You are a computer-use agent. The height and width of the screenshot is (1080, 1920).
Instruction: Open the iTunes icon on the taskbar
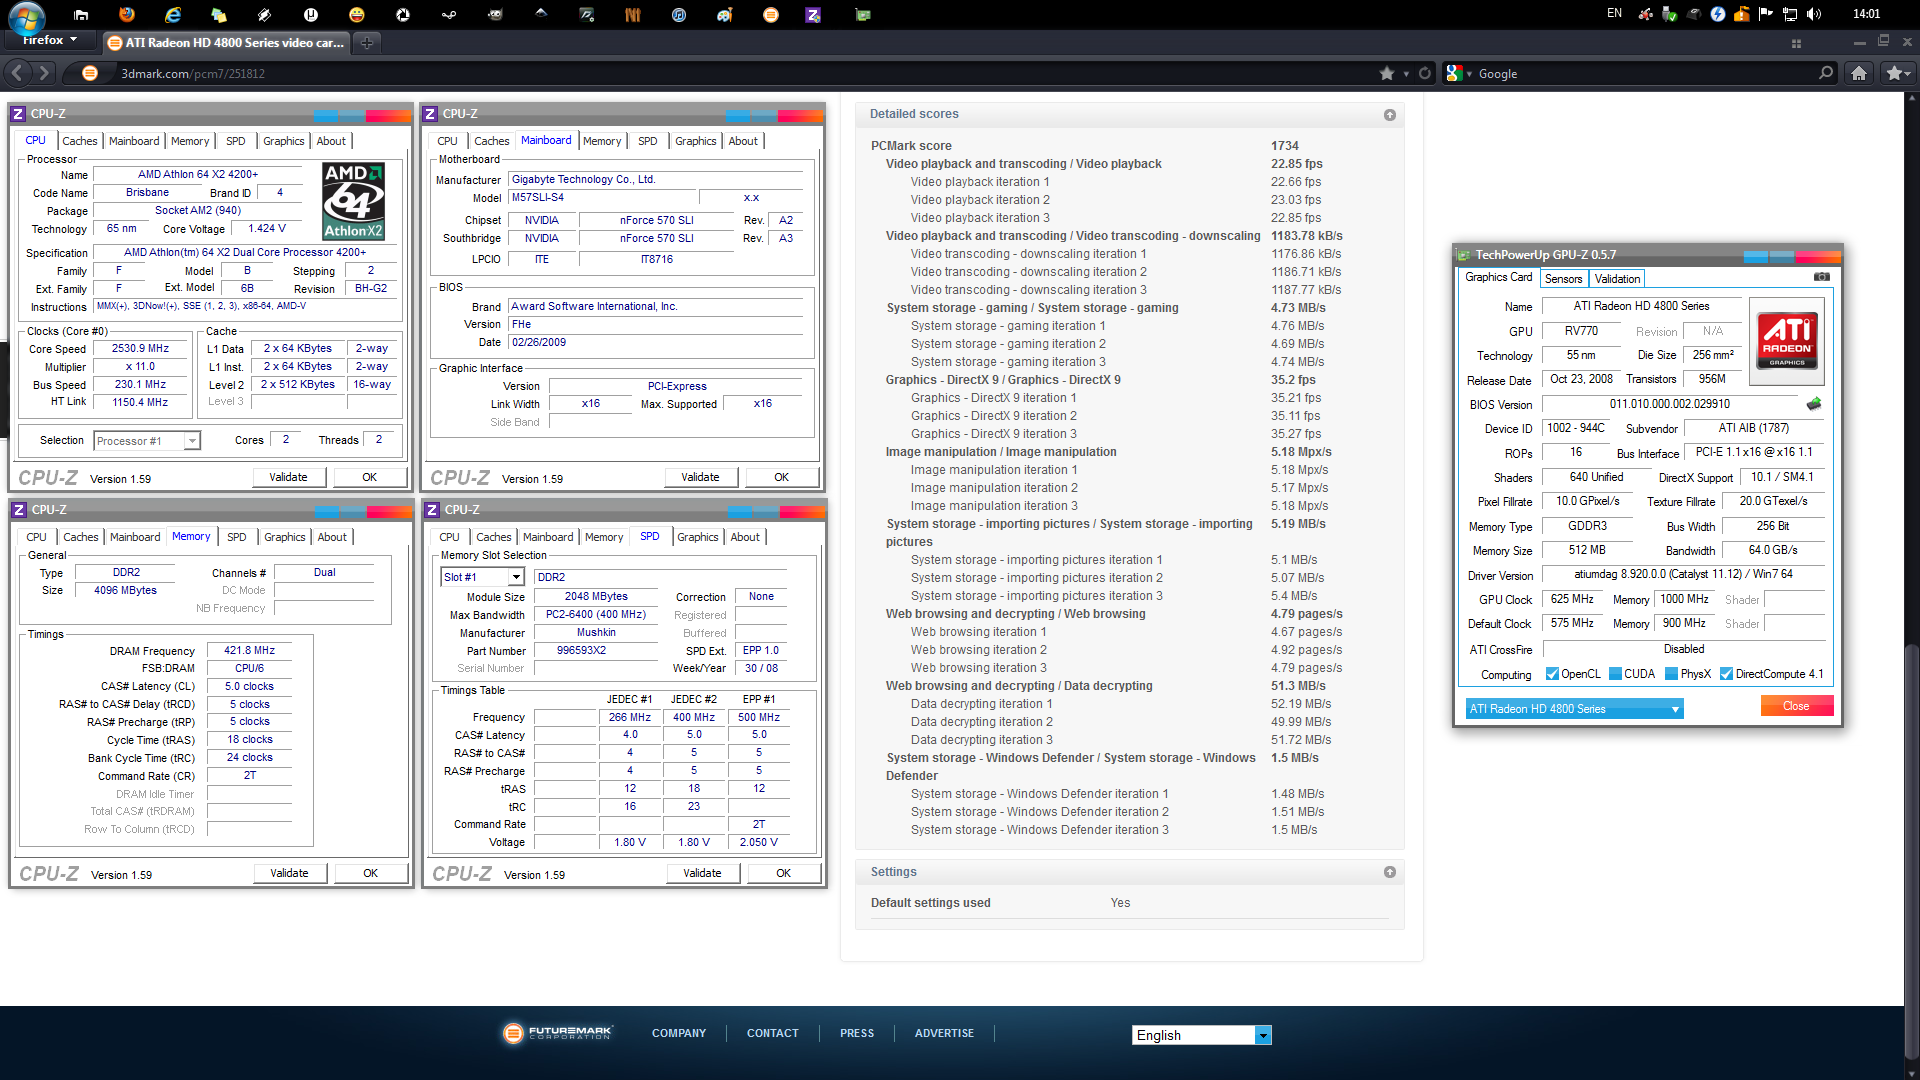(679, 14)
